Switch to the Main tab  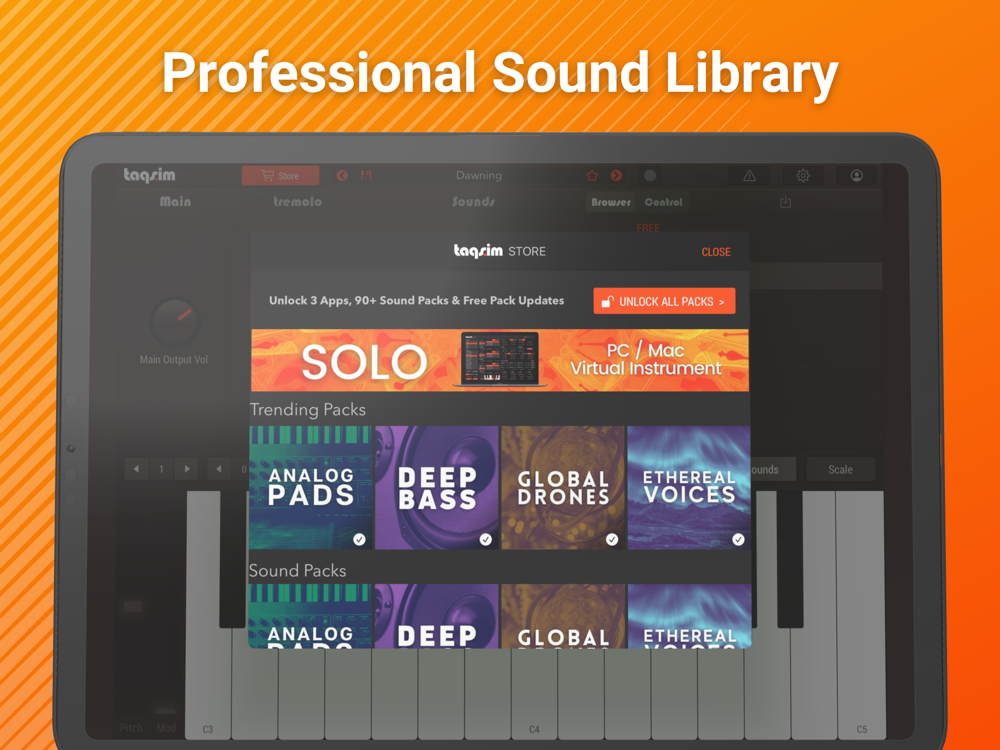coord(175,202)
